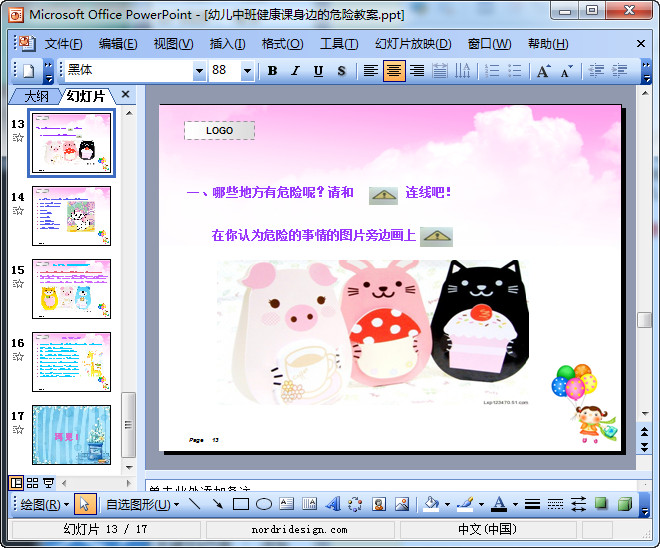Select the Rectangle tool

(241, 504)
